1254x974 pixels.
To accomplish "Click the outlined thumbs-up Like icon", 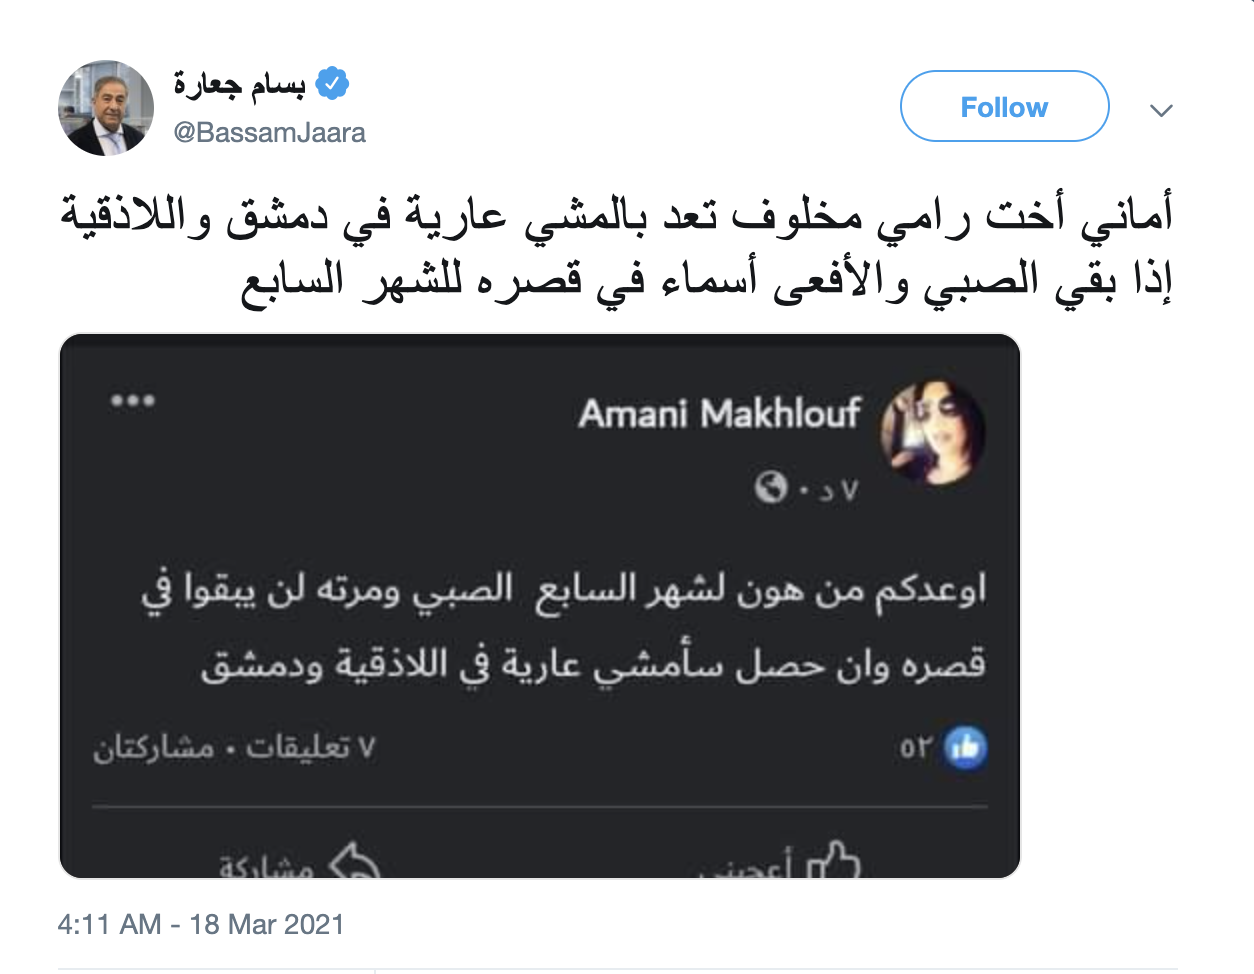I will coord(833,862).
